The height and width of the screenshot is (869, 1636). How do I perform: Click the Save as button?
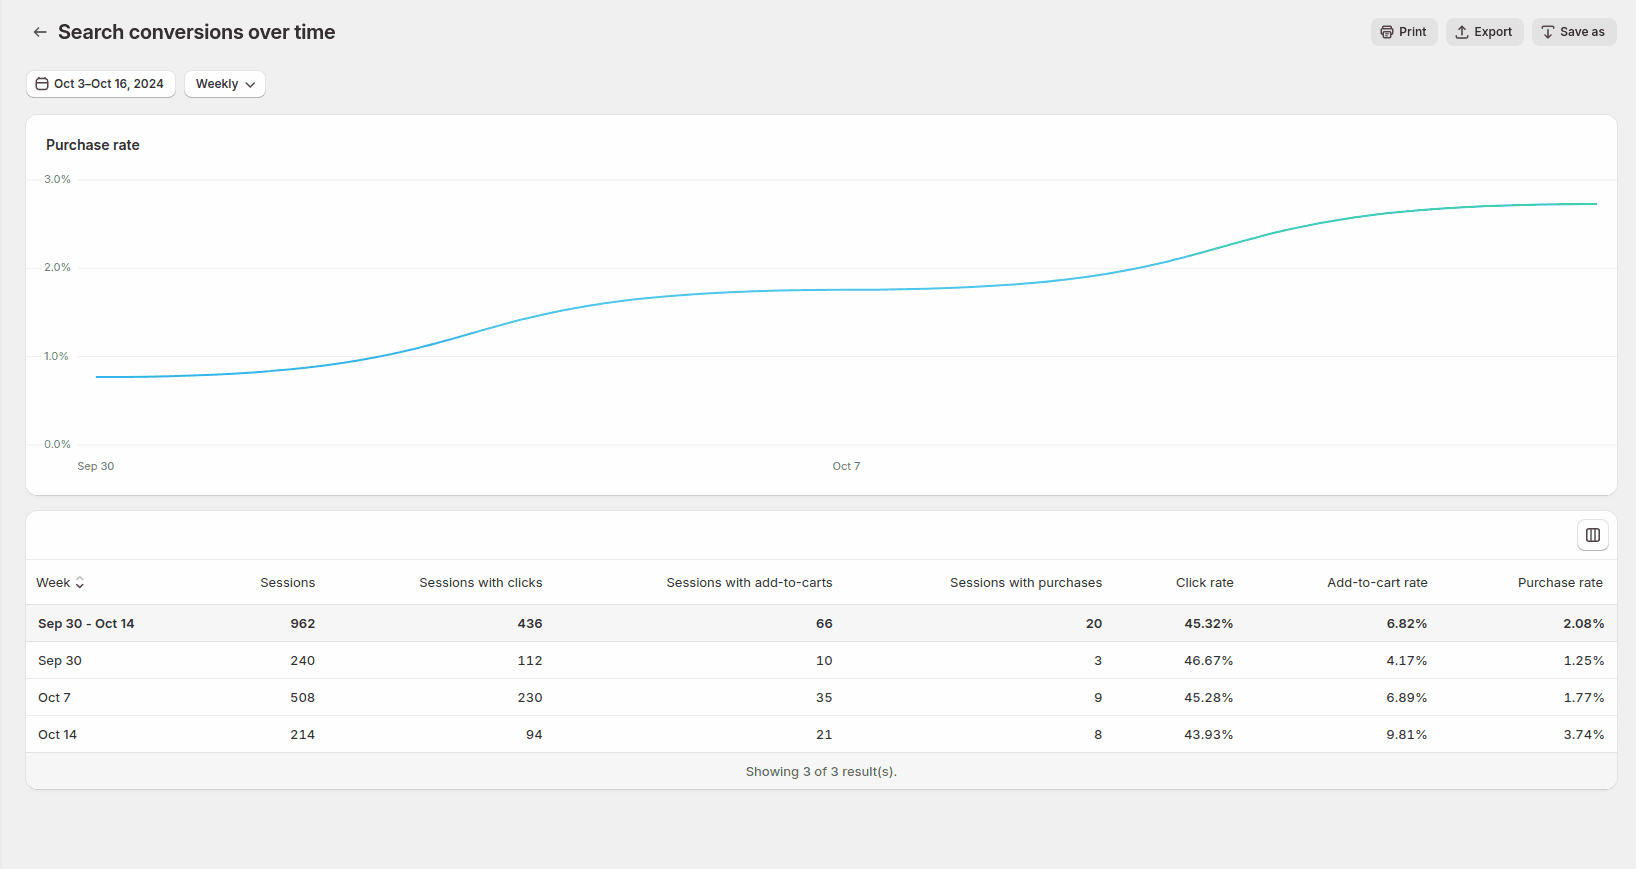1573,32
